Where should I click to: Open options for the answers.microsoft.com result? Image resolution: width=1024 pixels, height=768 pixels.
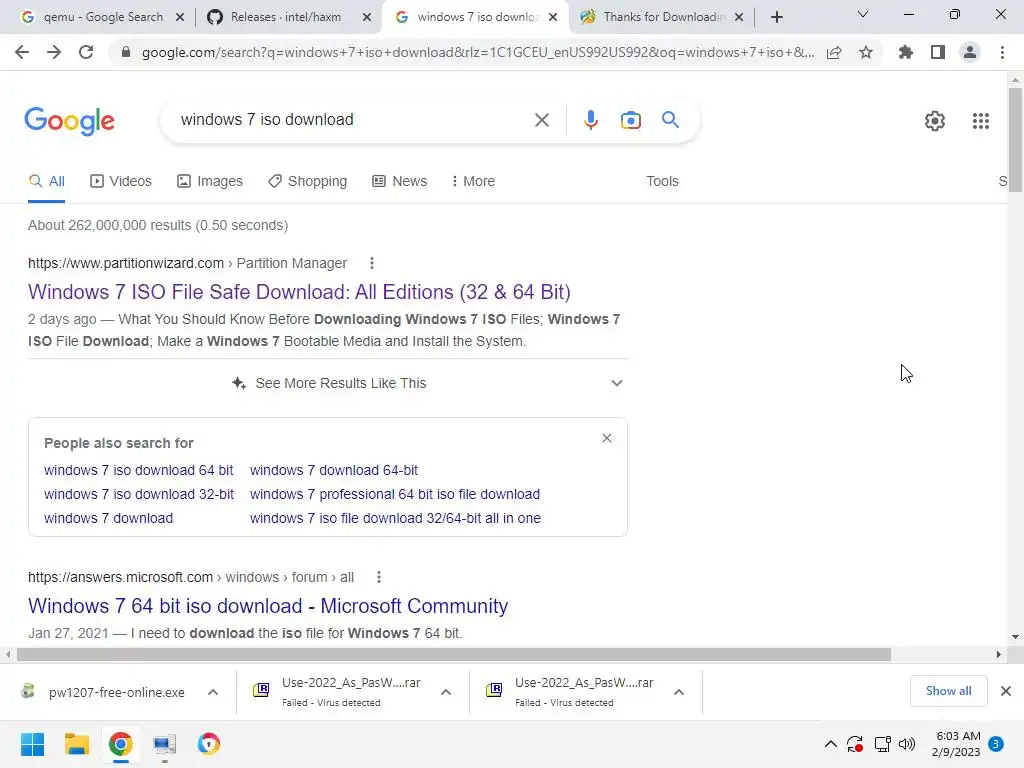click(379, 577)
